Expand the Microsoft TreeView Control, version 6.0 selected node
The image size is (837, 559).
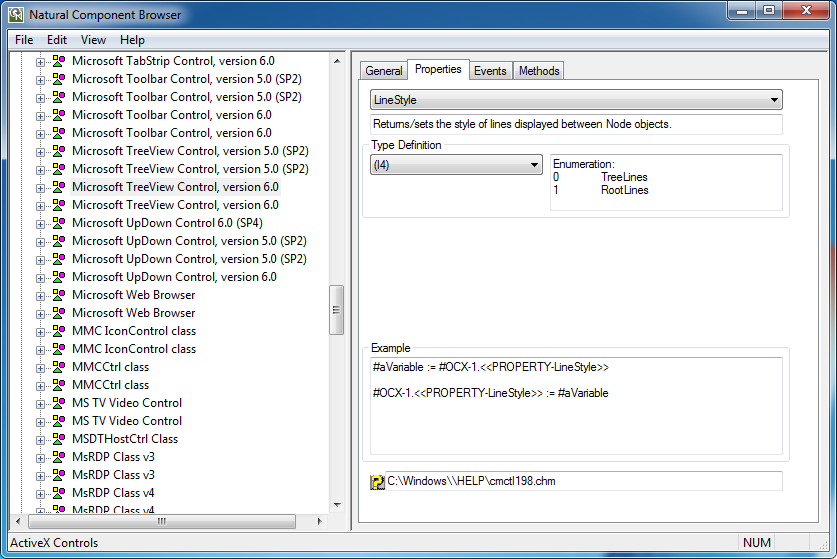point(41,187)
